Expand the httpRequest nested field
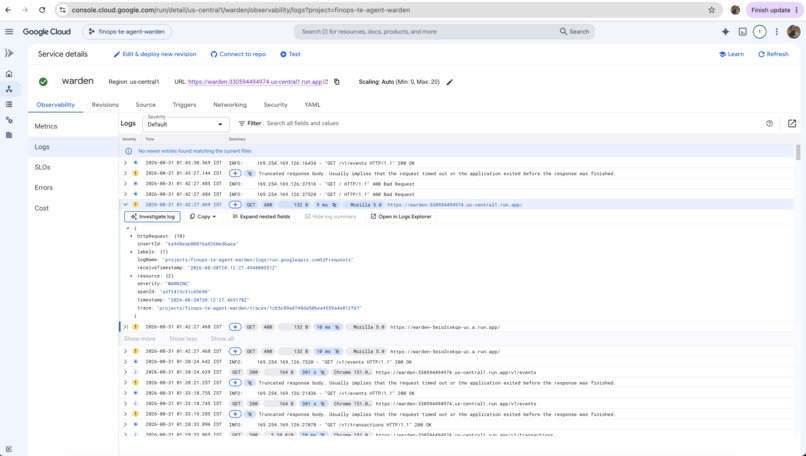Image resolution: width=806 pixels, height=456 pixels. (x=131, y=236)
